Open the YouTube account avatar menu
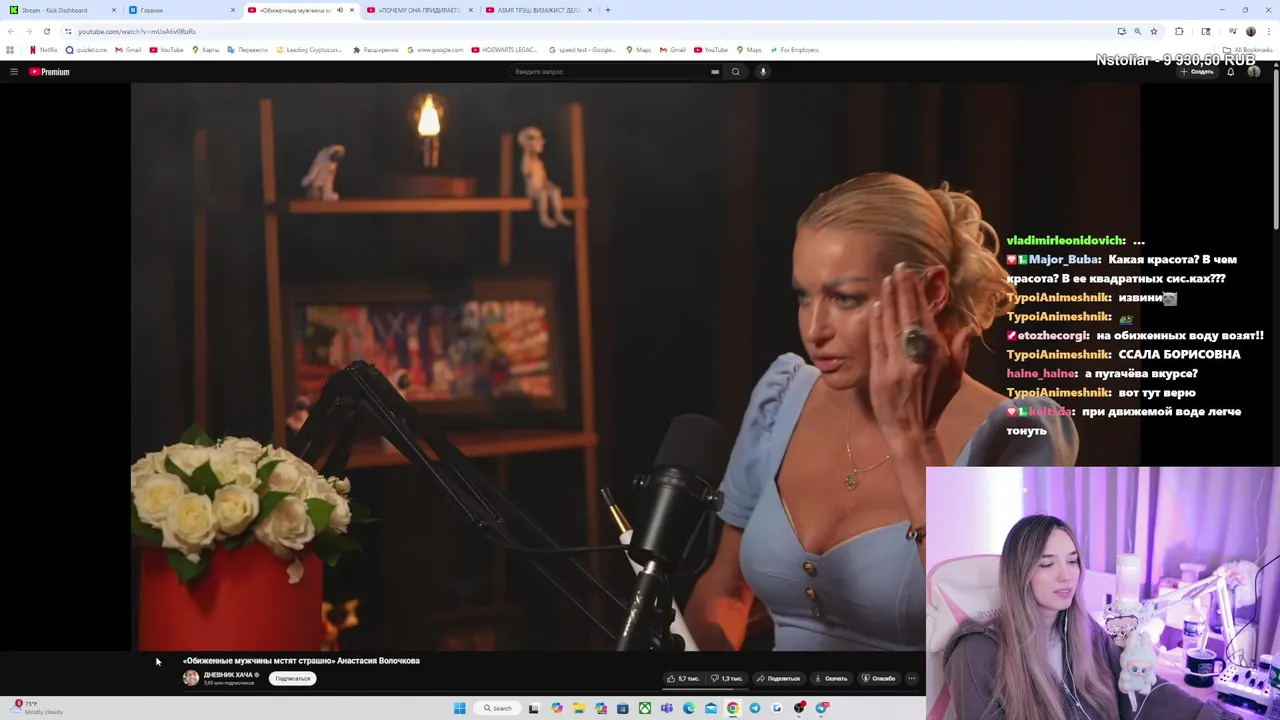The image size is (1280, 720). tap(1254, 72)
